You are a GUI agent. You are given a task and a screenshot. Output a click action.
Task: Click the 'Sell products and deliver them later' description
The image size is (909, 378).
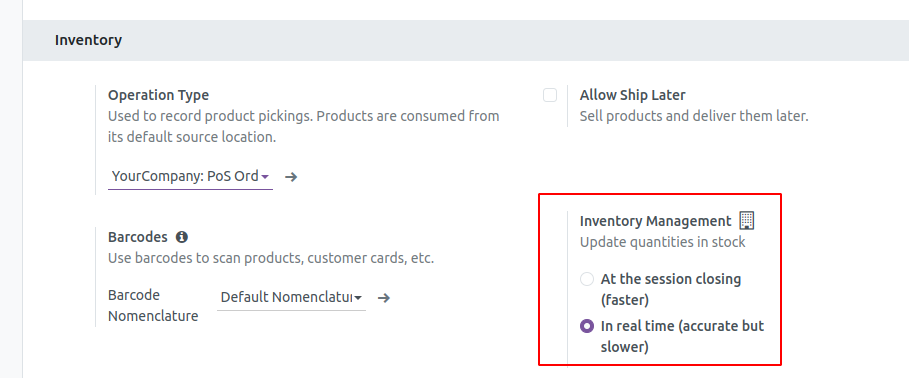[x=694, y=117]
